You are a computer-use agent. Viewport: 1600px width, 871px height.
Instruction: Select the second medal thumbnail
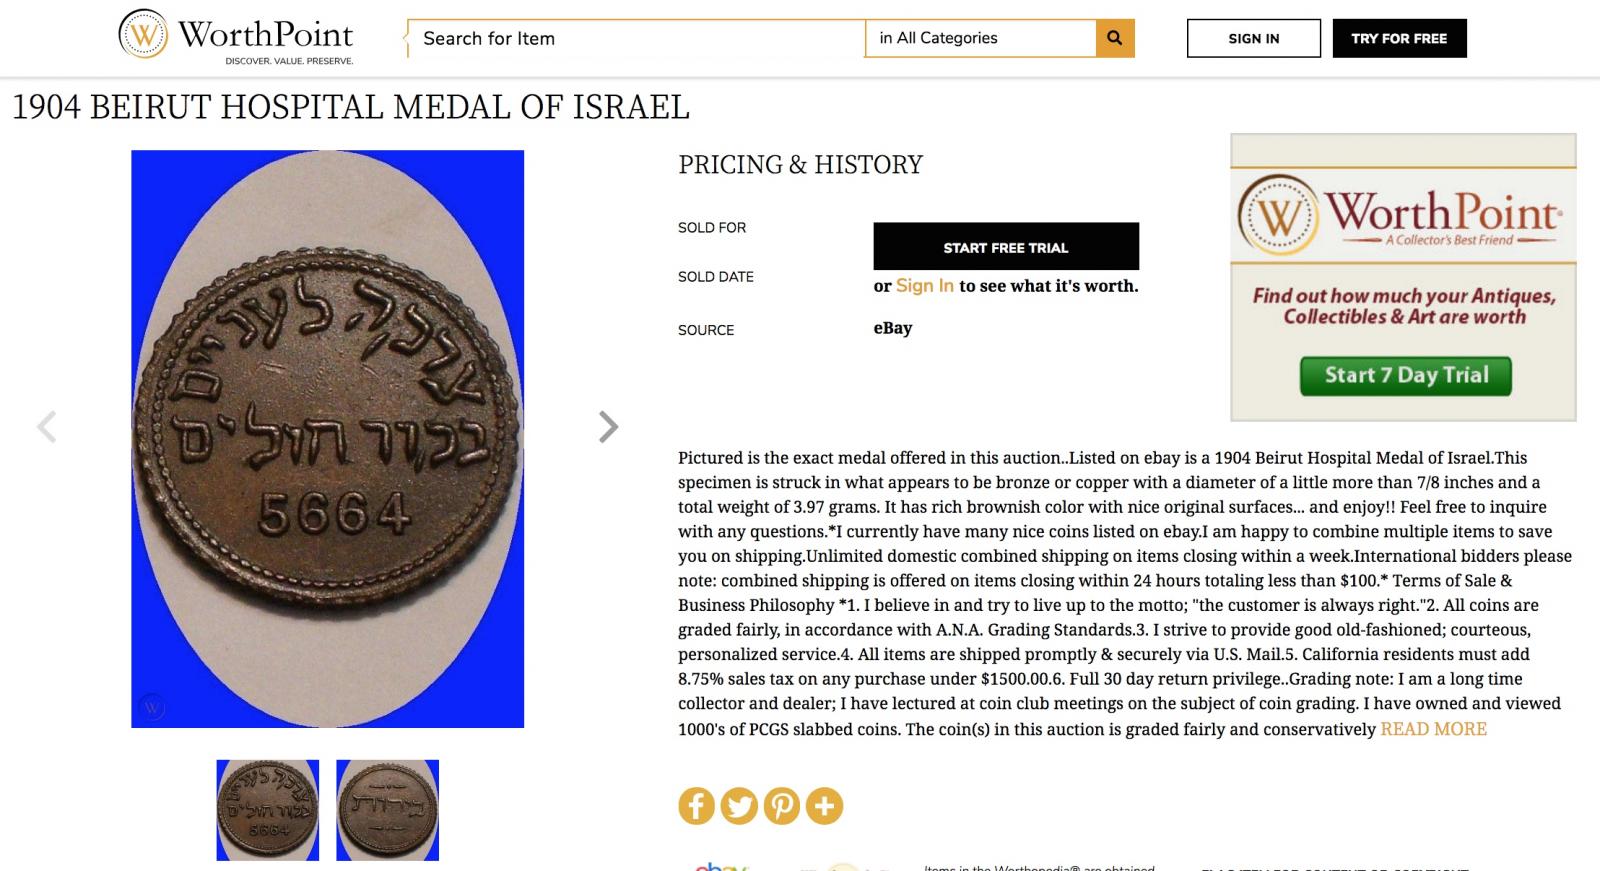(x=387, y=810)
